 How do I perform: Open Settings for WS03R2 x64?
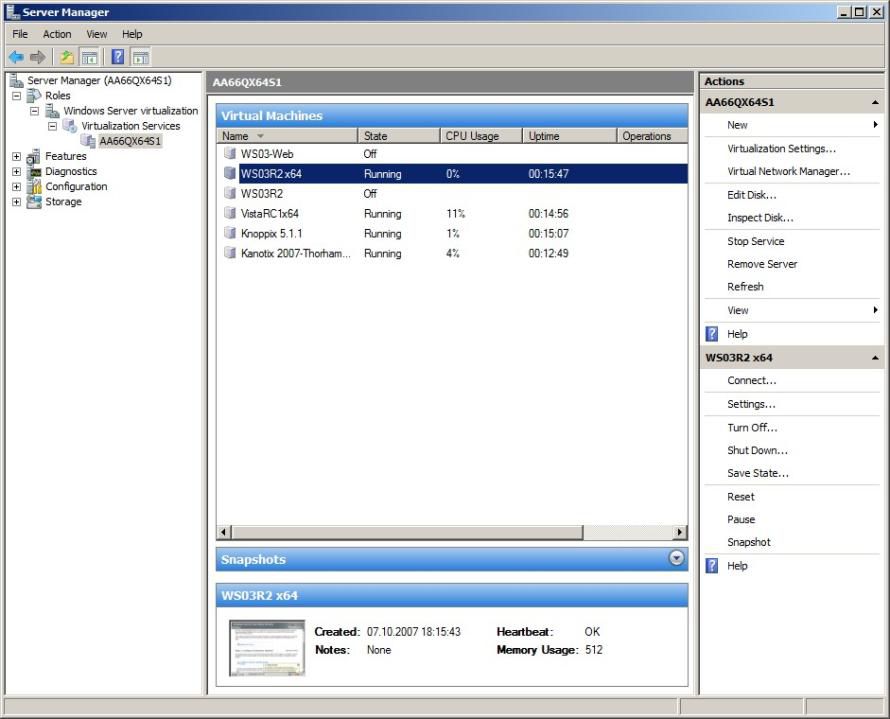coord(751,404)
